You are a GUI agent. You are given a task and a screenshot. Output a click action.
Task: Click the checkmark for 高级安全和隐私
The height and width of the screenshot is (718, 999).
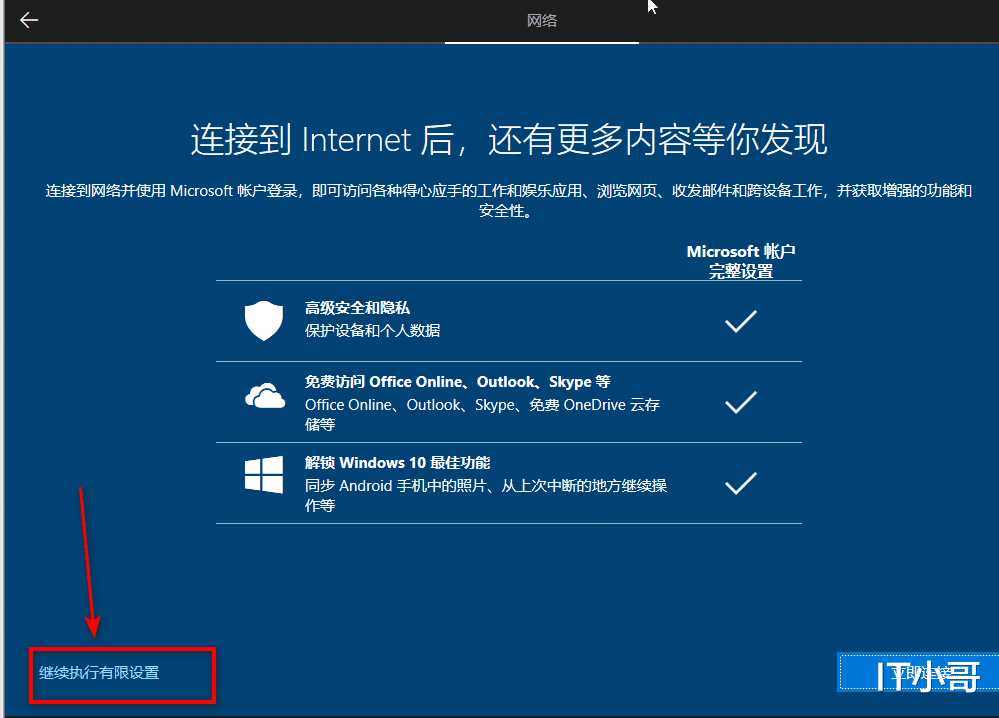[x=741, y=321]
